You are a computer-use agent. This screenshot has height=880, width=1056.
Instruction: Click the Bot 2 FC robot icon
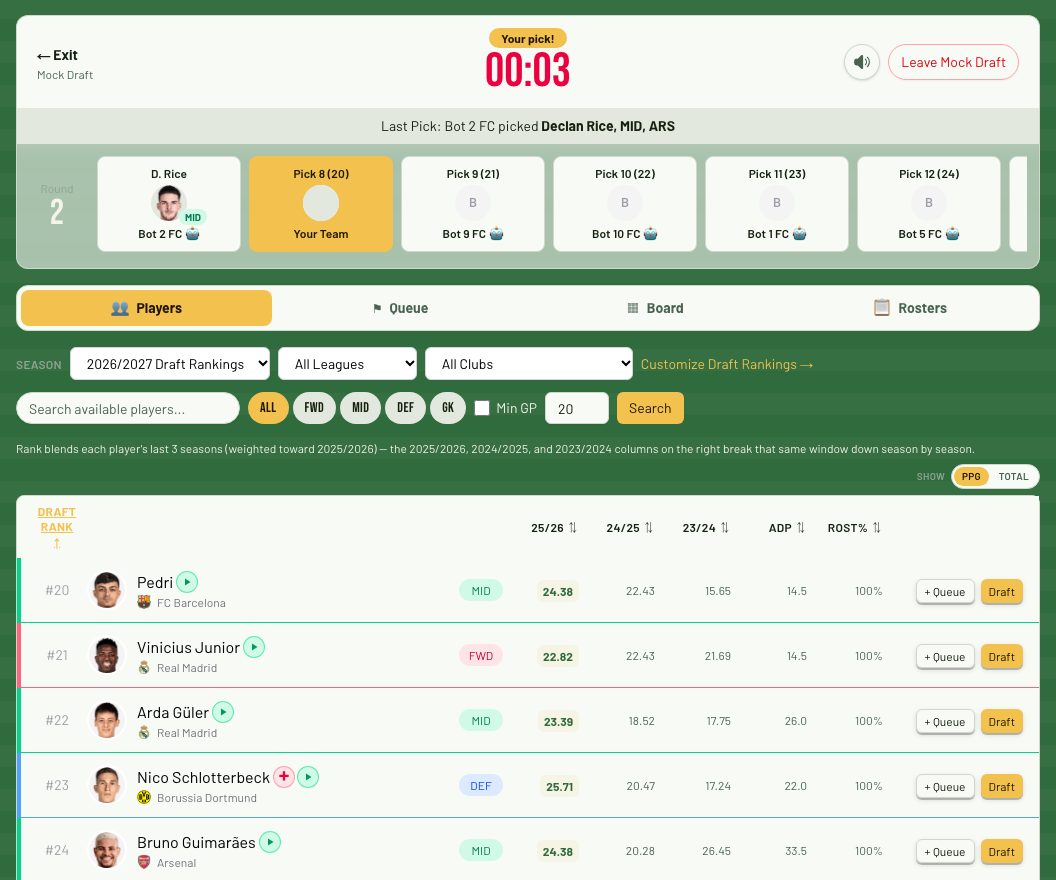coord(193,234)
